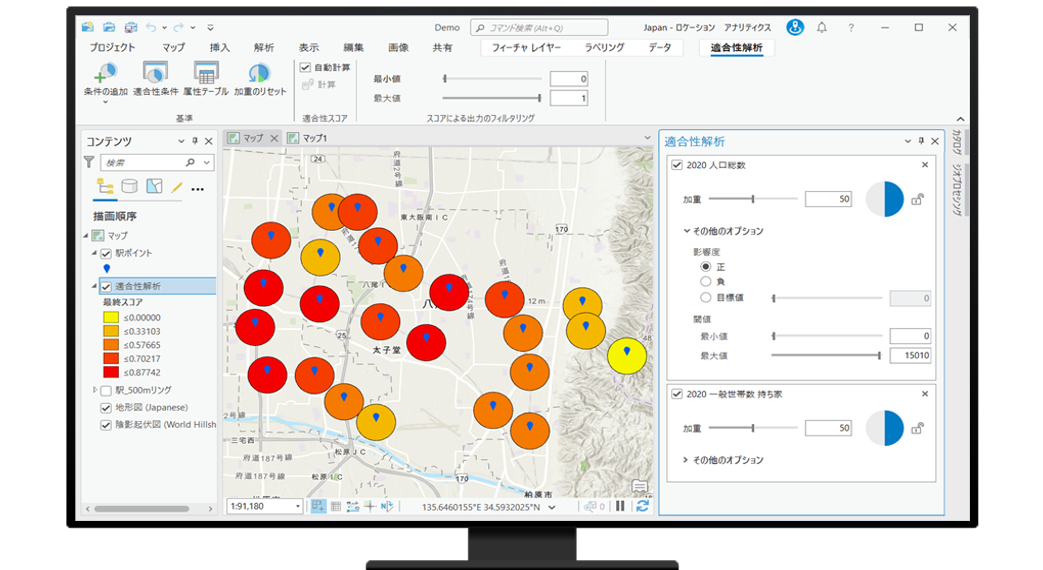
Task: Refresh the map view from status bar
Action: click(641, 506)
